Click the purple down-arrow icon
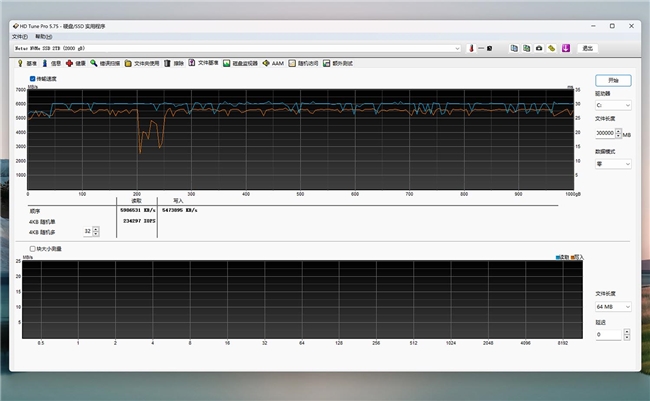650x401 pixels. click(x=566, y=49)
